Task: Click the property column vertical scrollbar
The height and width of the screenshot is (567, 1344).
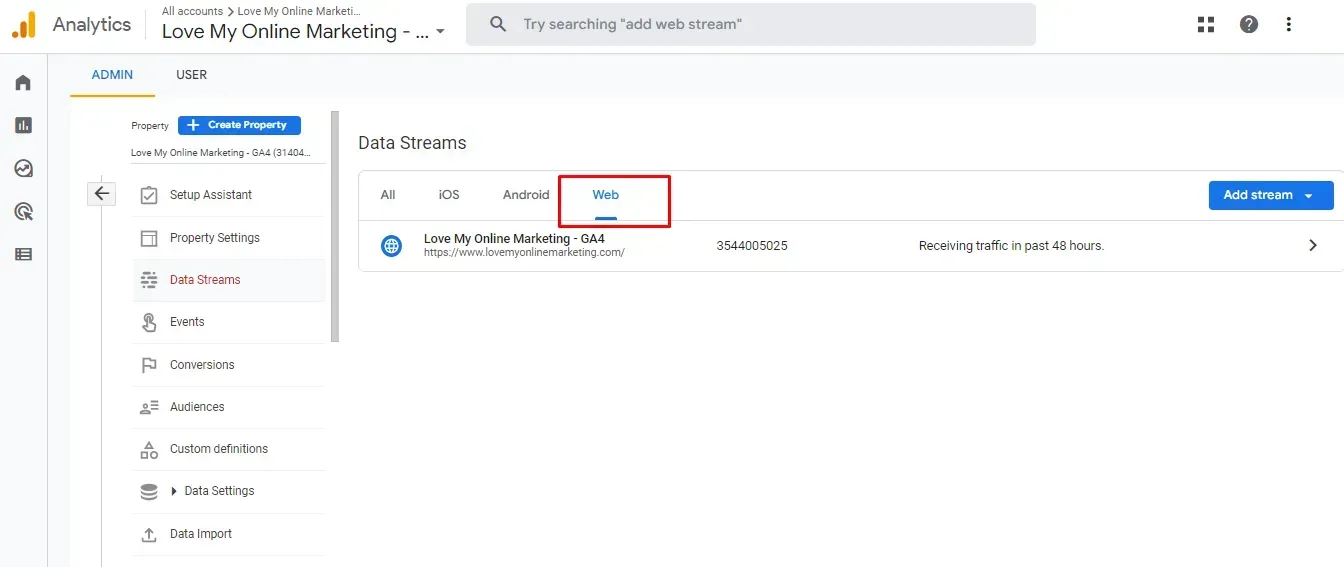Action: (x=335, y=227)
